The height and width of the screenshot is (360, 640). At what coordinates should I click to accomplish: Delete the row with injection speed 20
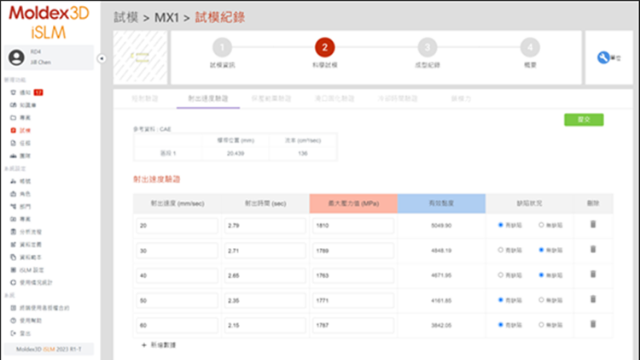click(593, 224)
